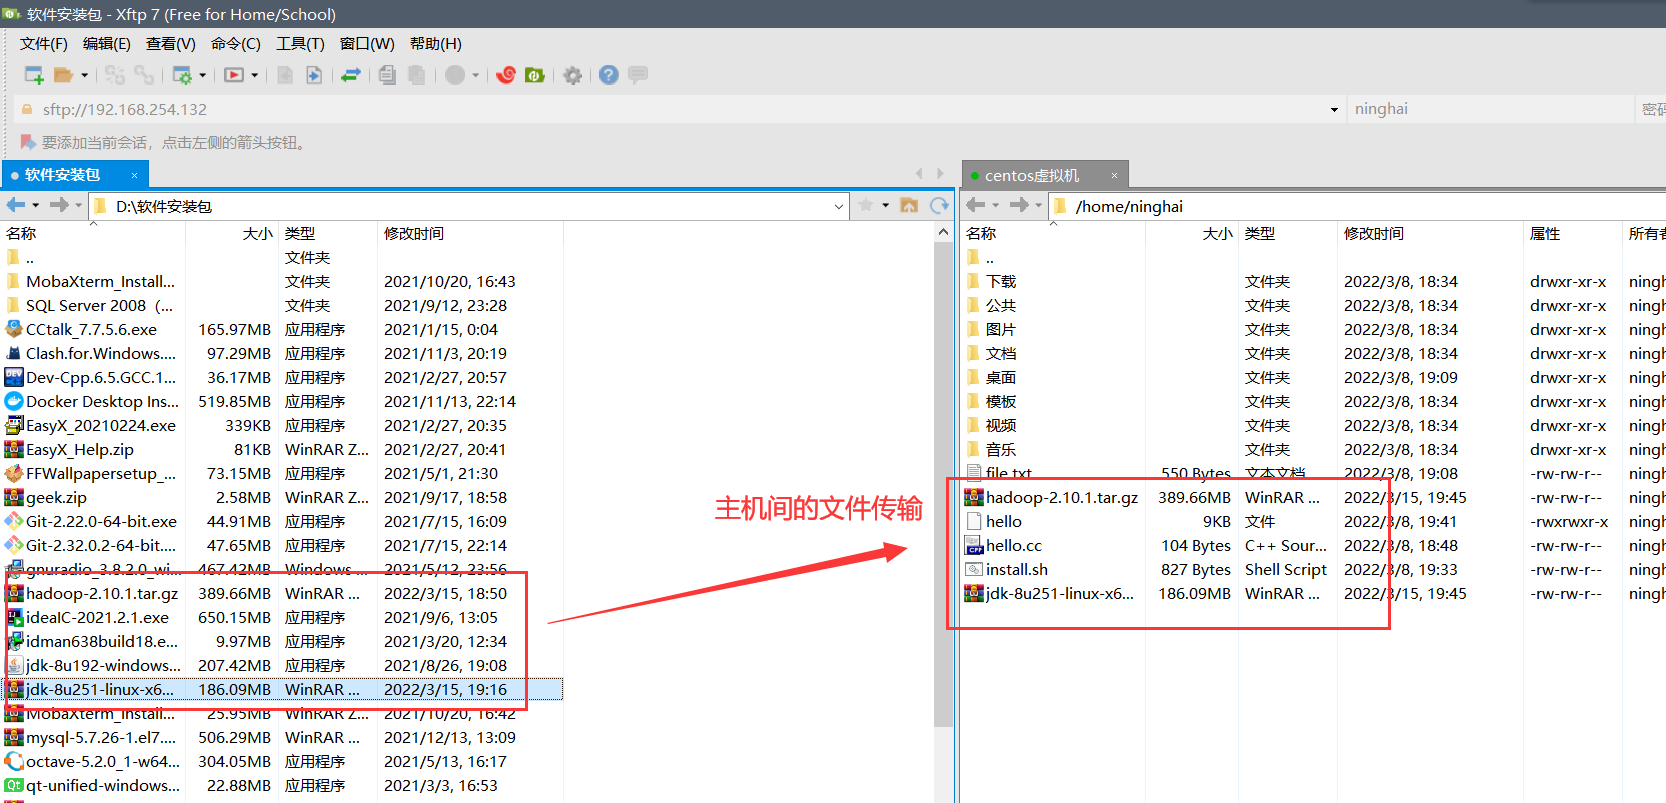Open the 命令(C) menu

coord(236,44)
